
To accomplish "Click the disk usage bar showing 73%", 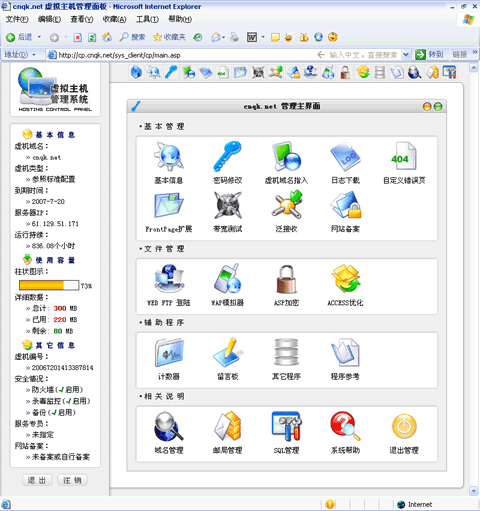I will [49, 285].
